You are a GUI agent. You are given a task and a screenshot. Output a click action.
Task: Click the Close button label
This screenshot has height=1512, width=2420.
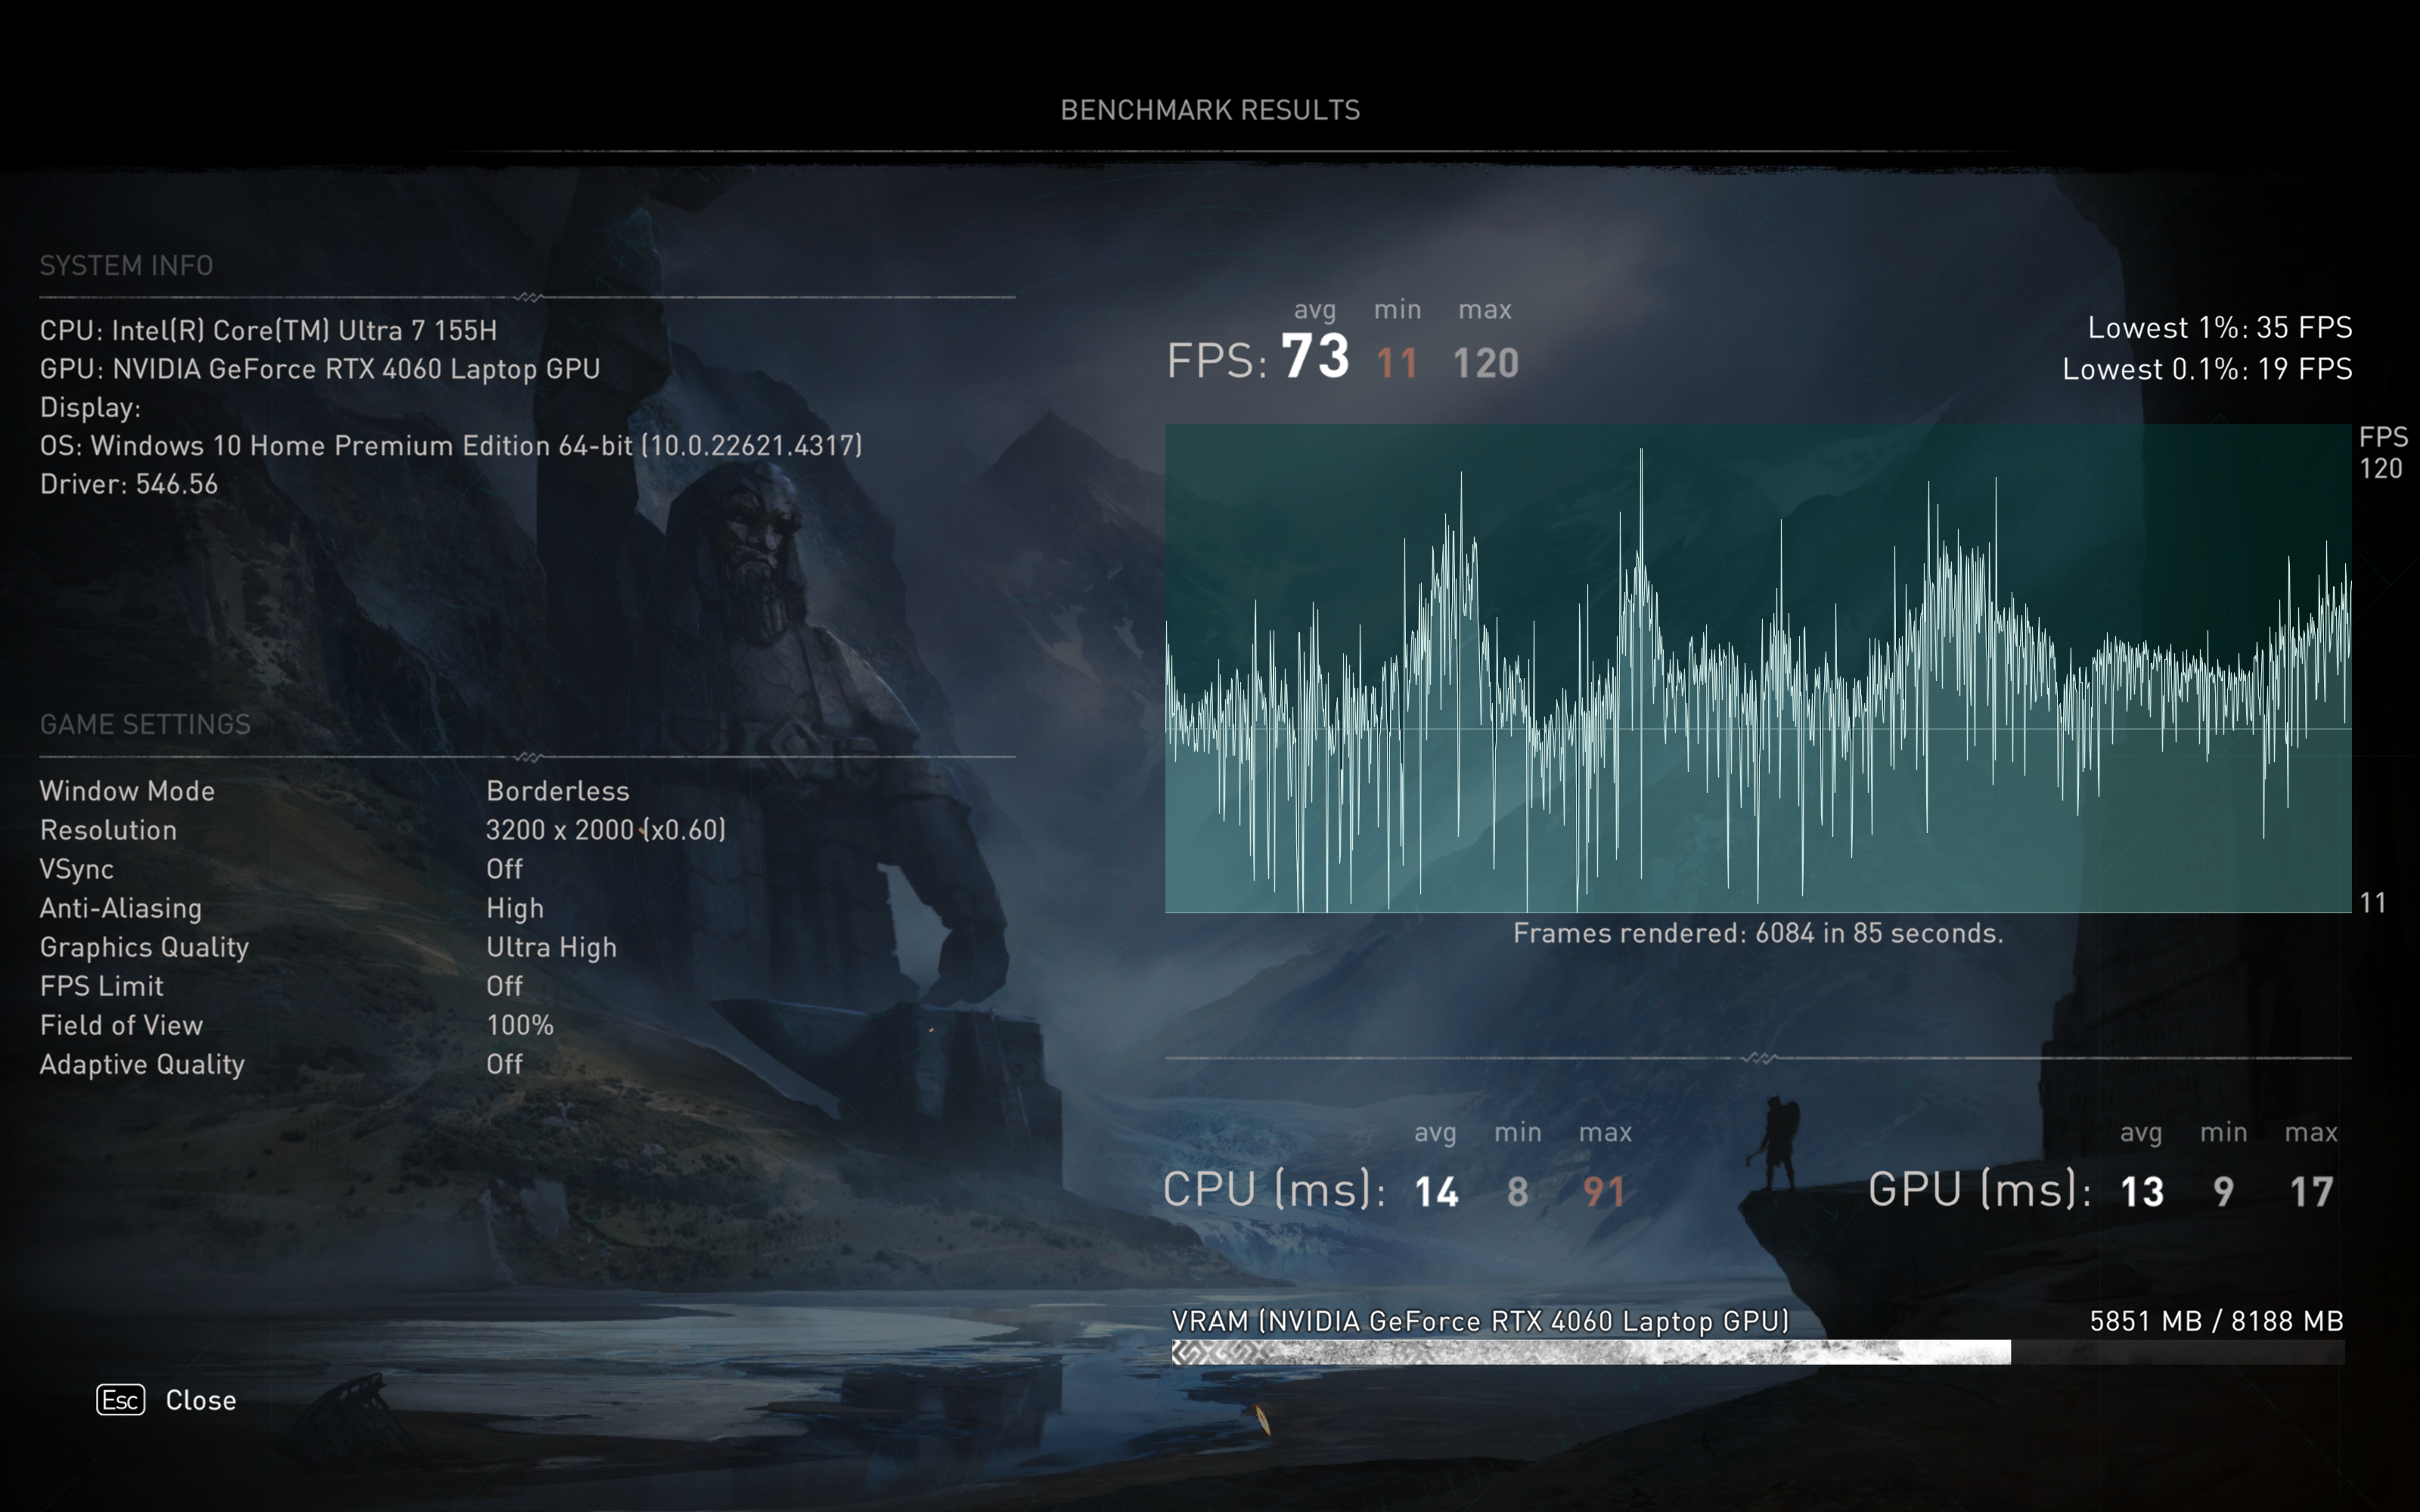[x=201, y=1400]
